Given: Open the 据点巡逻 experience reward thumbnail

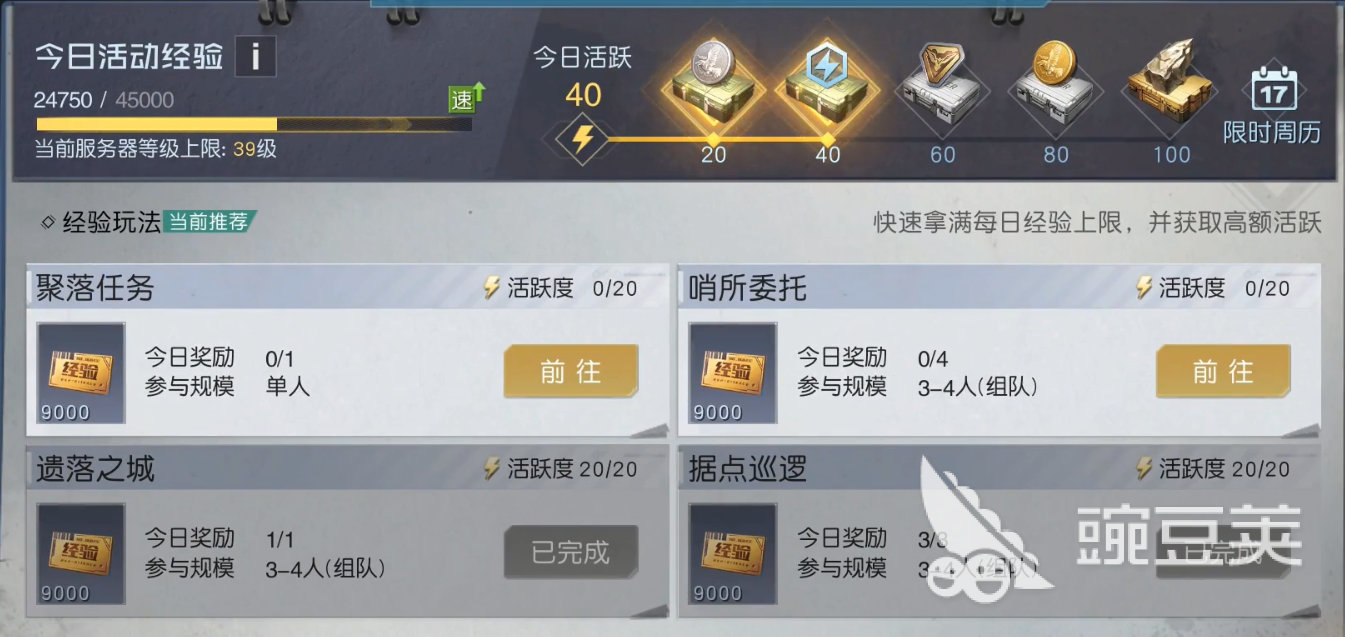Looking at the screenshot, I should (733, 554).
